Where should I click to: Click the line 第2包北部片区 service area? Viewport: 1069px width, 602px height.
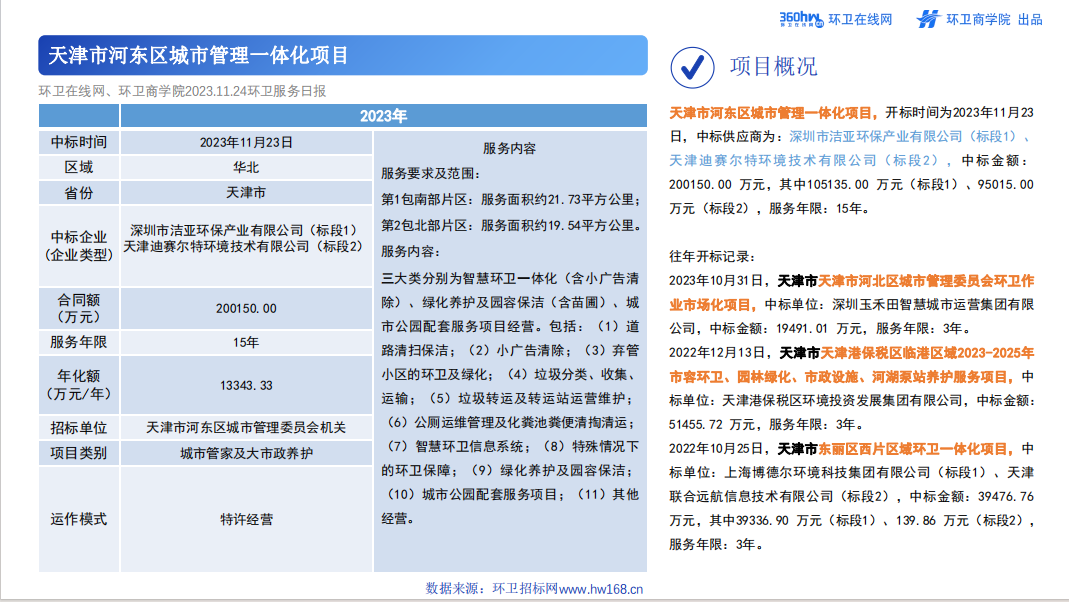pyautogui.click(x=511, y=226)
